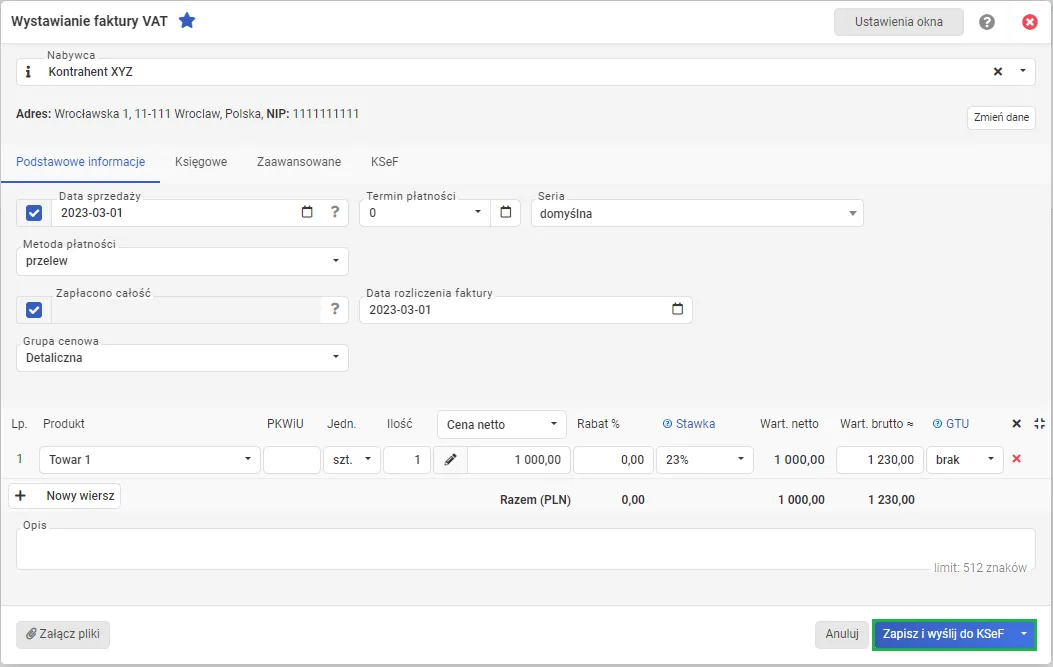The width and height of the screenshot is (1053, 667).
Task: Clear the selected Kontrahent XYZ buyer
Action: [x=997, y=72]
